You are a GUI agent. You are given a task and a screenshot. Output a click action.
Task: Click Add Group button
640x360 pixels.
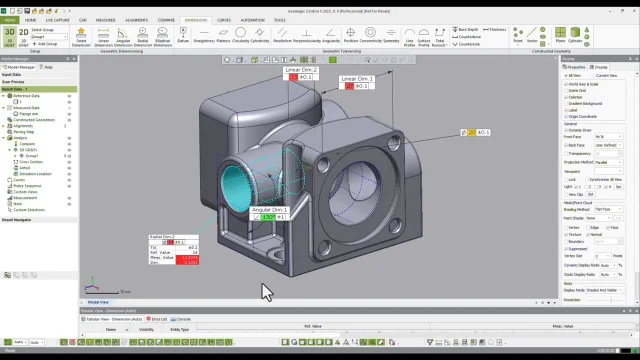pyautogui.click(x=45, y=44)
